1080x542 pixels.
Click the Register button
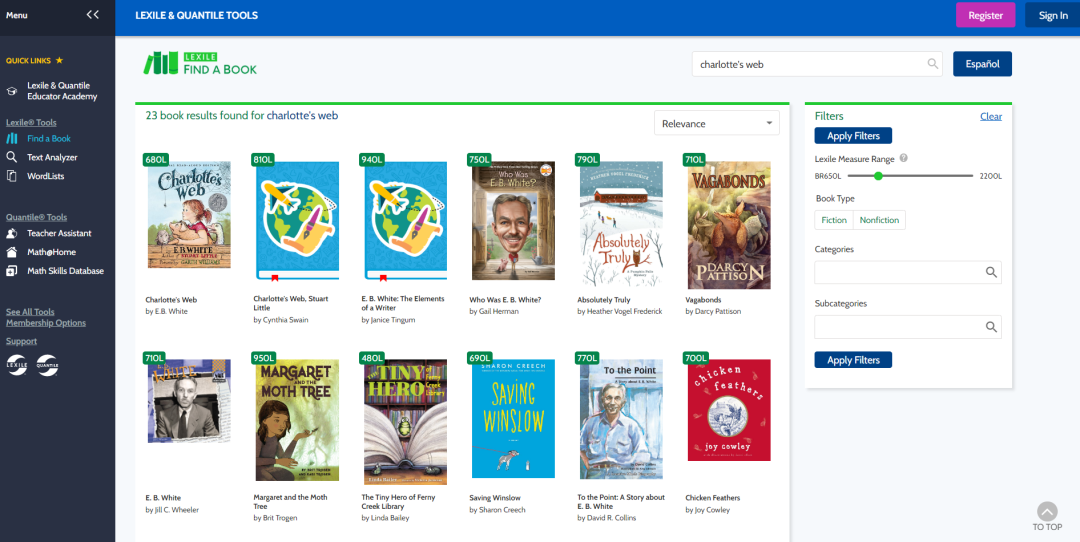985,15
